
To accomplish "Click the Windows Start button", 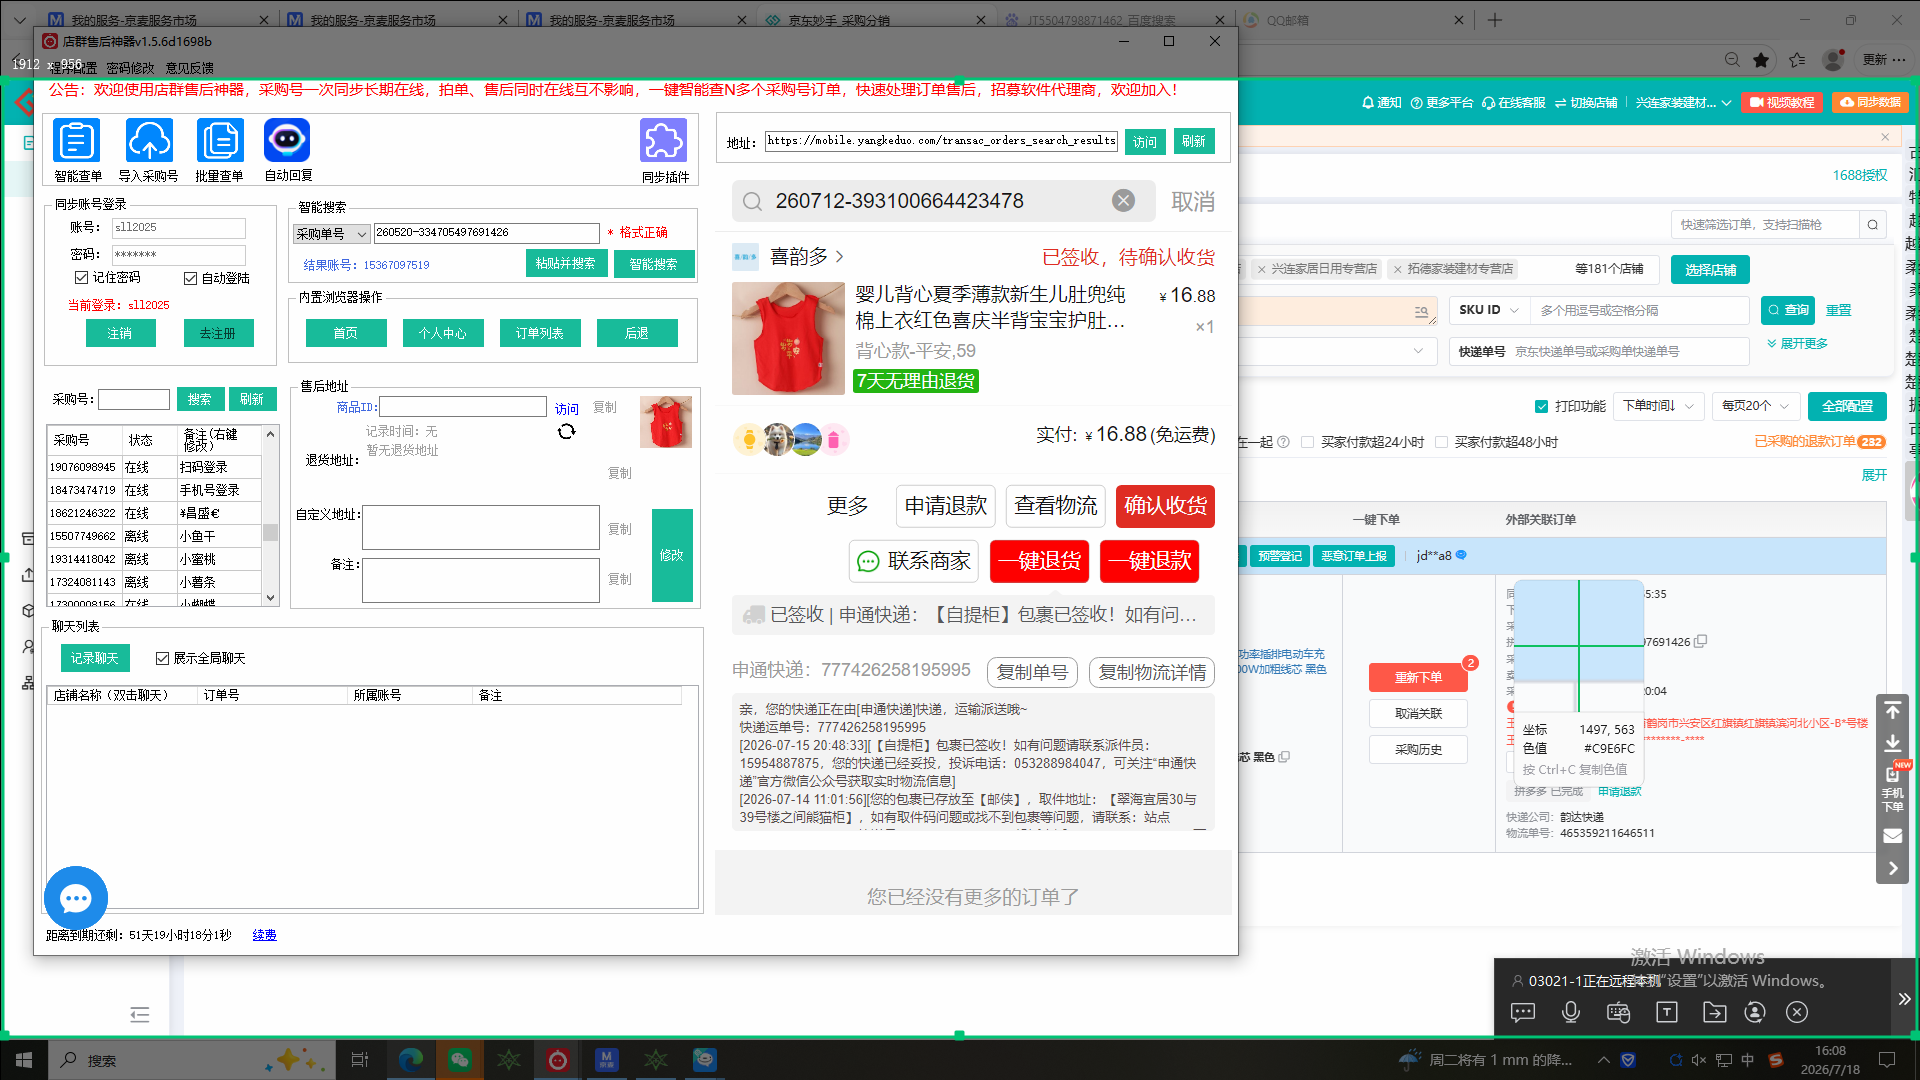I will 24,1060.
